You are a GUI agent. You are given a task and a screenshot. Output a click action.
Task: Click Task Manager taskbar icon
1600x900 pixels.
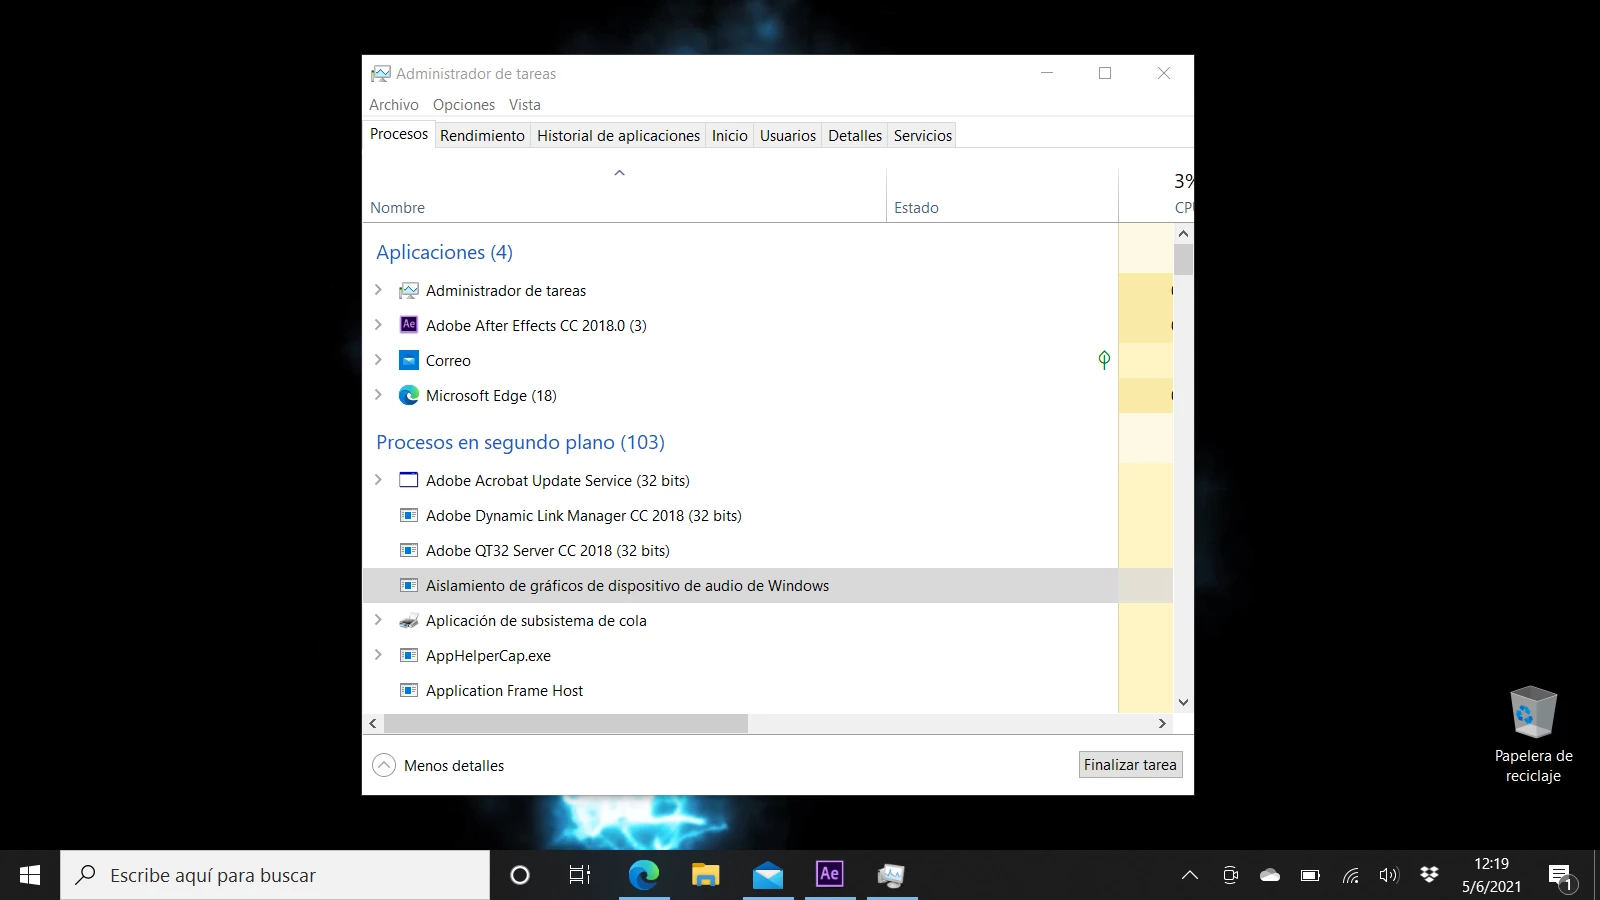tap(891, 875)
